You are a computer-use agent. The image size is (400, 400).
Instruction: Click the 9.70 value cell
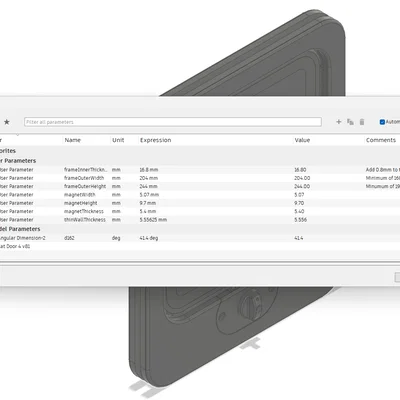[299, 203]
